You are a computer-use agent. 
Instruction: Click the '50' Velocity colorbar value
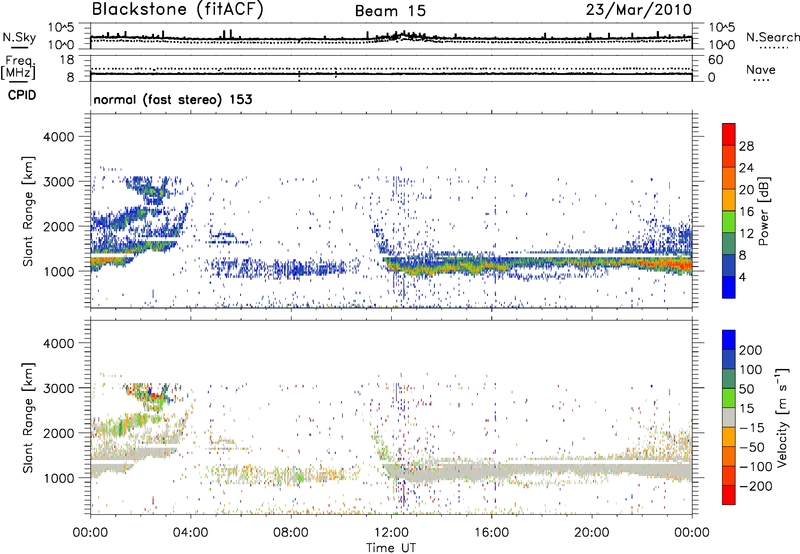tap(746, 389)
